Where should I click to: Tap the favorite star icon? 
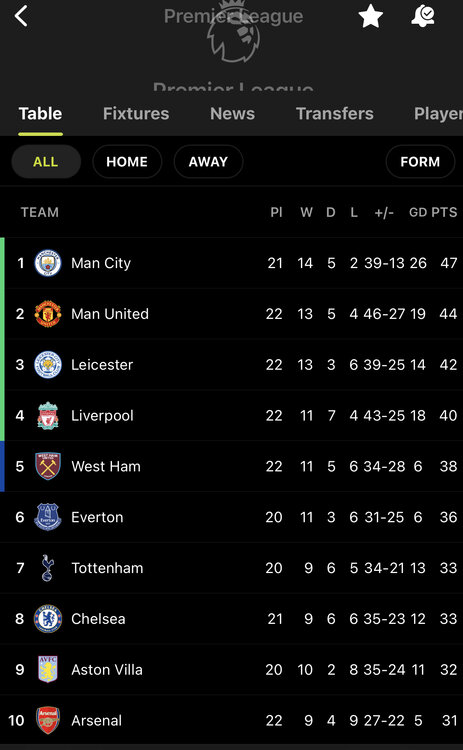(371, 16)
